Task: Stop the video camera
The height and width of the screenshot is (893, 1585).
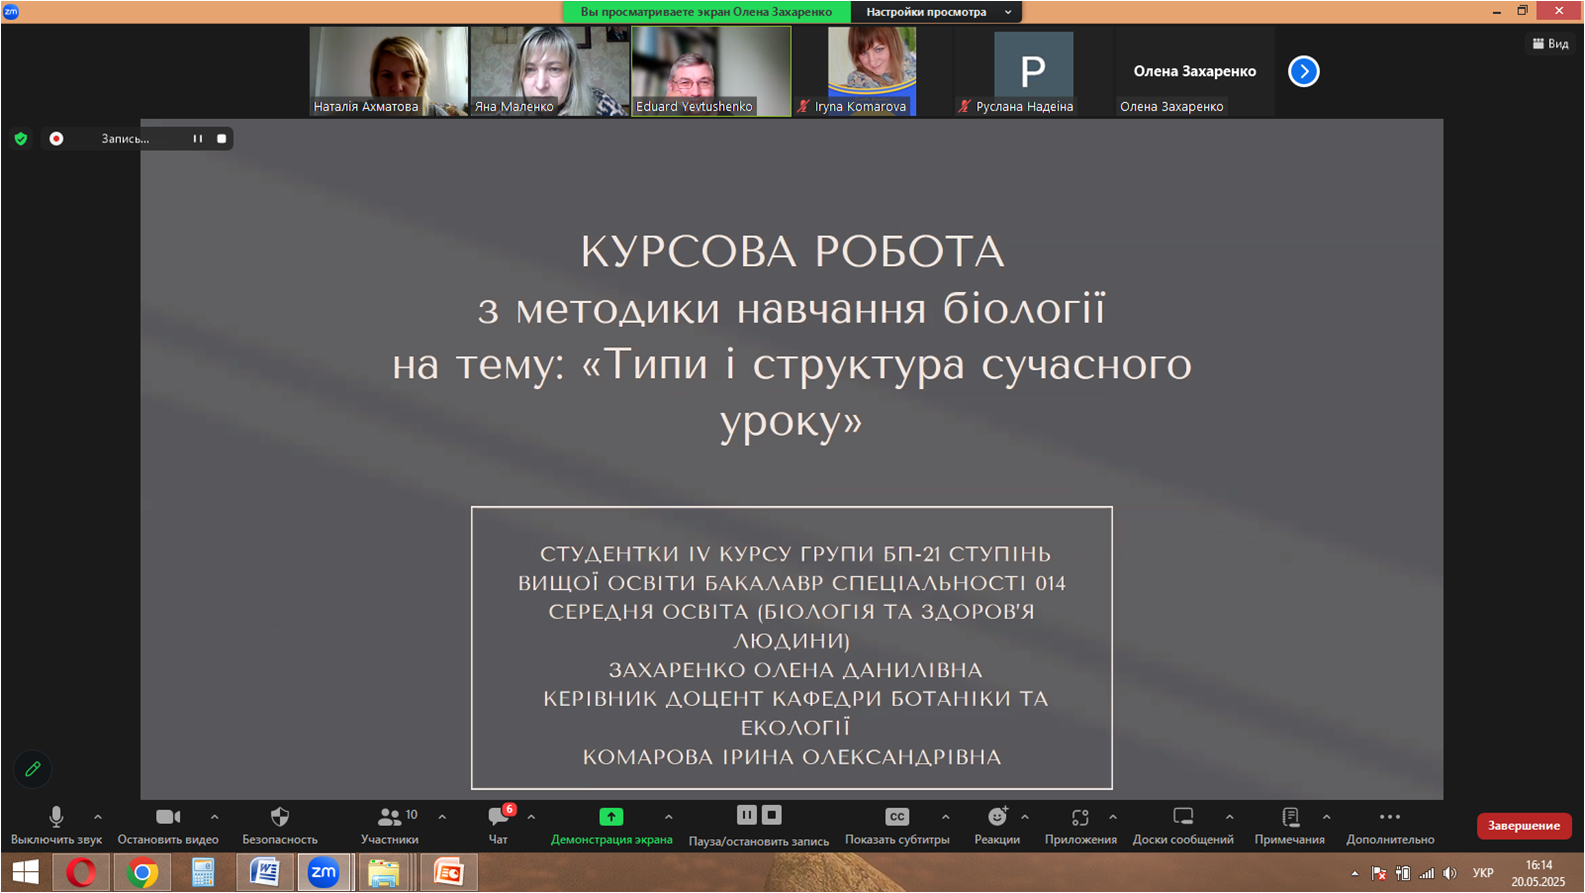Action: (x=168, y=818)
